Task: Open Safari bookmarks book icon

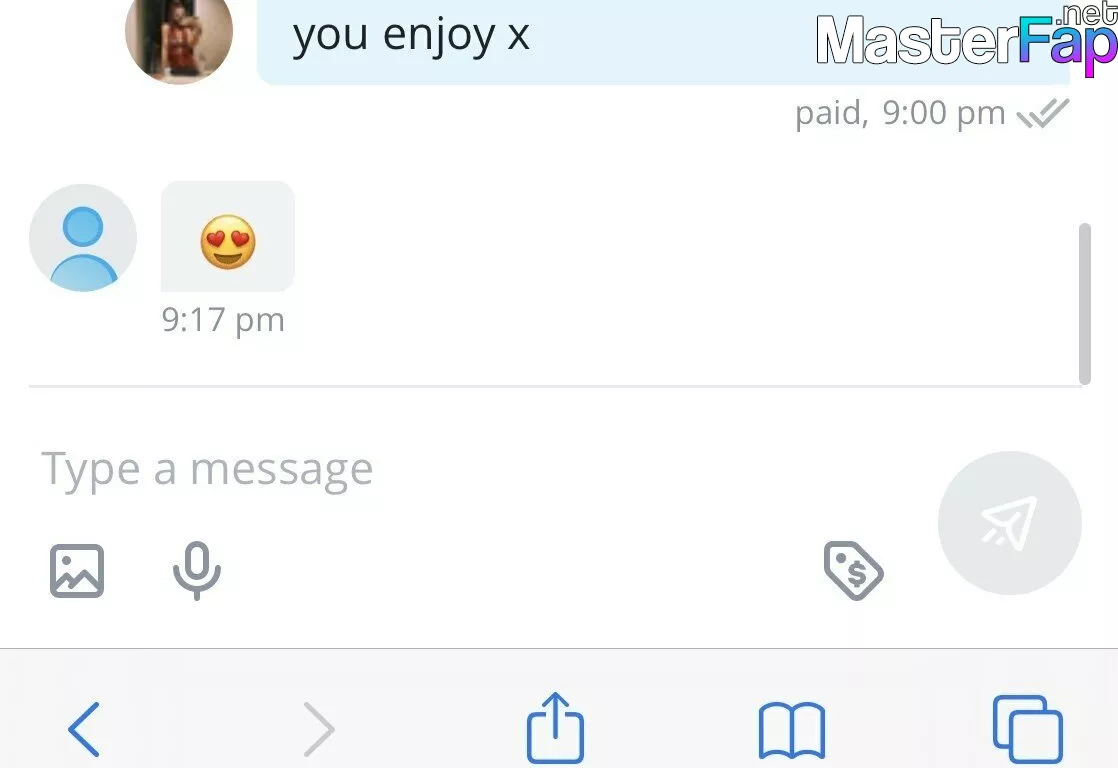Action: tap(792, 730)
